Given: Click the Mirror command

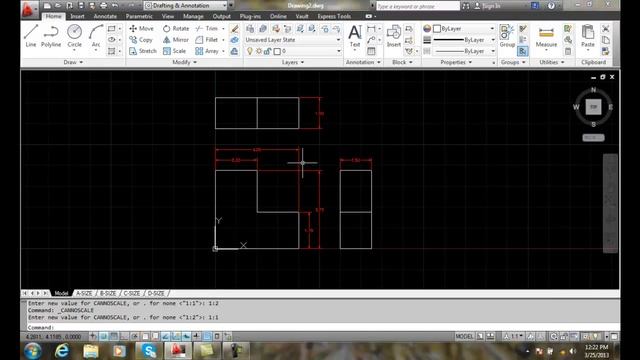Looking at the screenshot, I should pos(176,40).
